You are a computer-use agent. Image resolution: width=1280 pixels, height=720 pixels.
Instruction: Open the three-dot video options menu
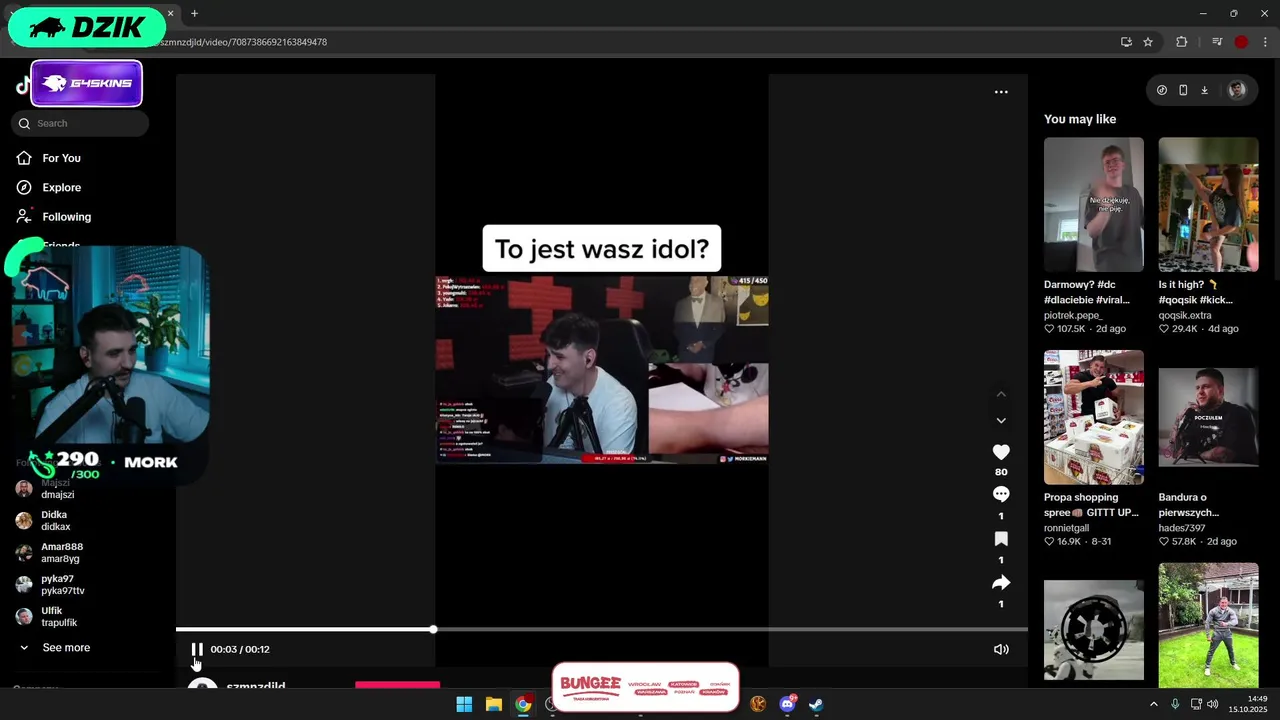tap(1001, 92)
